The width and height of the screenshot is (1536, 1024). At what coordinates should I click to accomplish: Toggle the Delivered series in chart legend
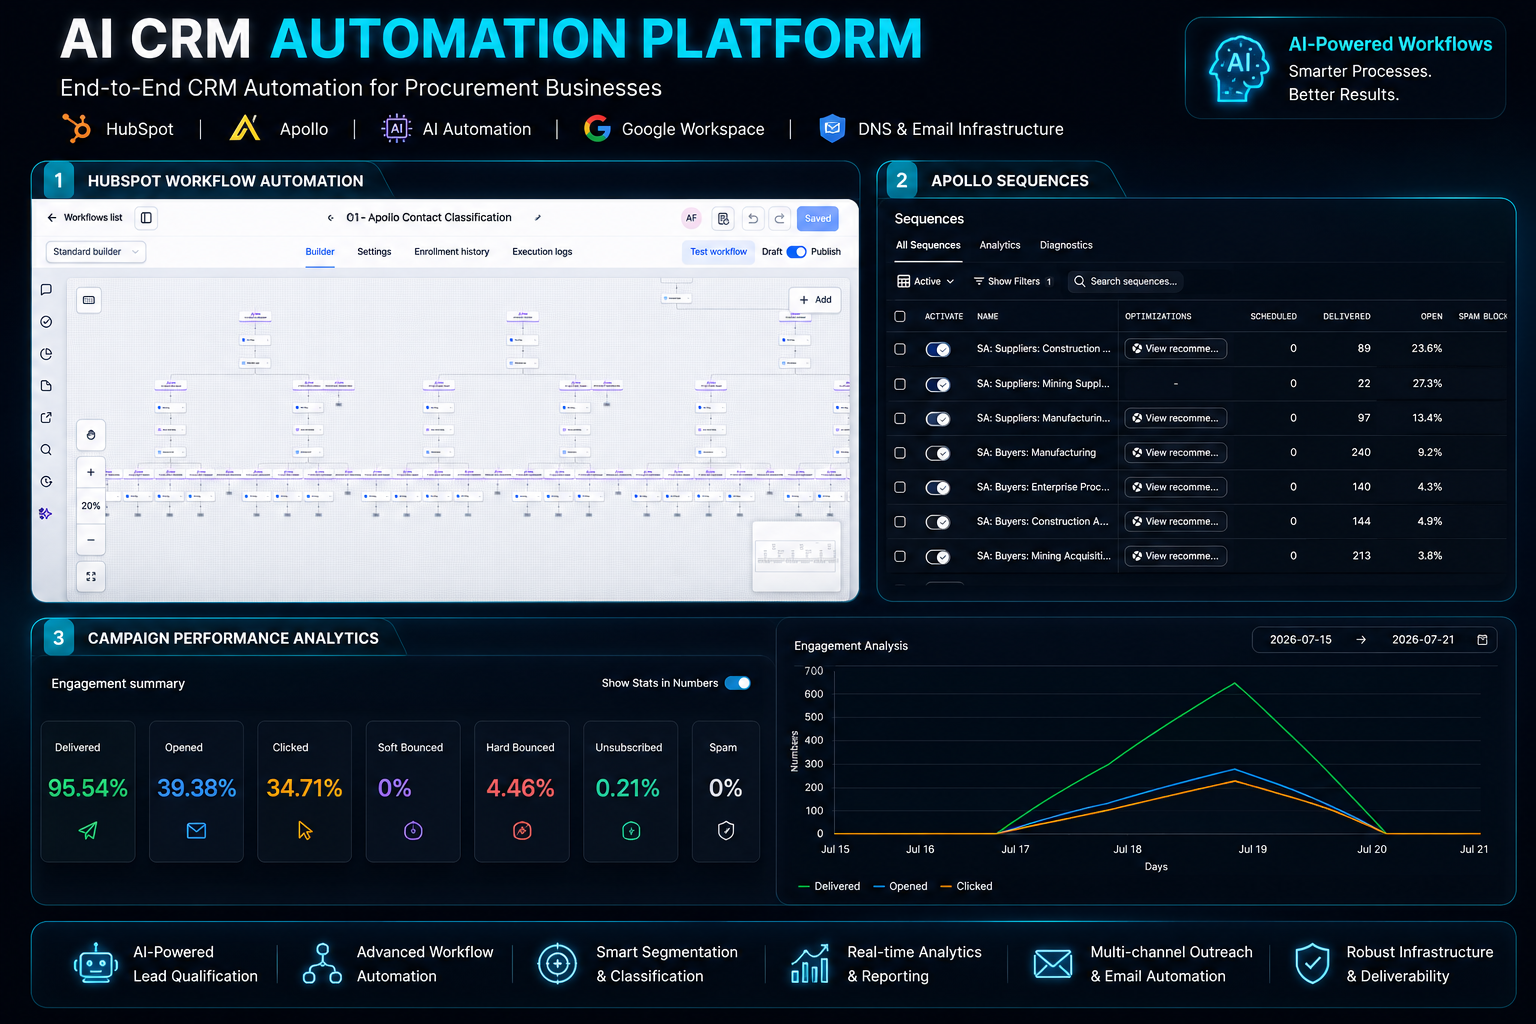(830, 886)
